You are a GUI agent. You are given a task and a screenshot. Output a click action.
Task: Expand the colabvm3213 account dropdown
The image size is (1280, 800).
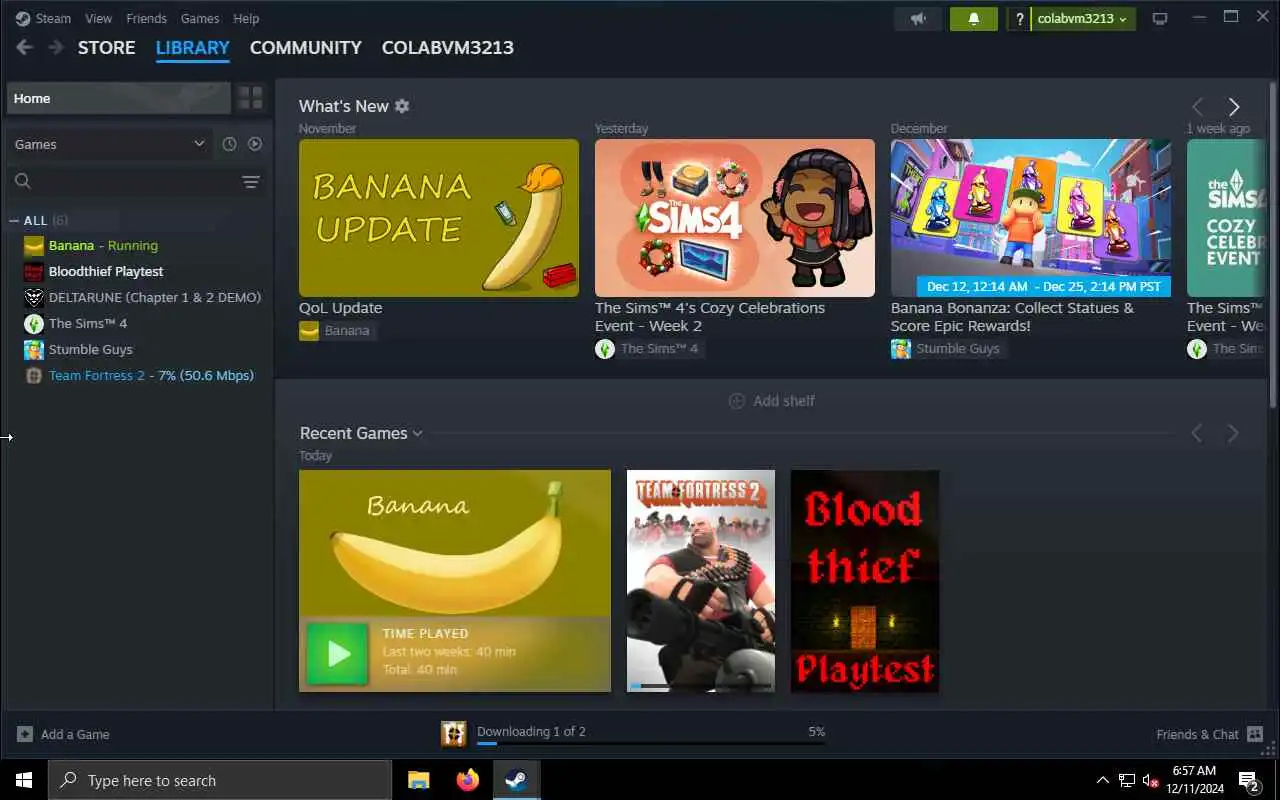coord(1083,19)
